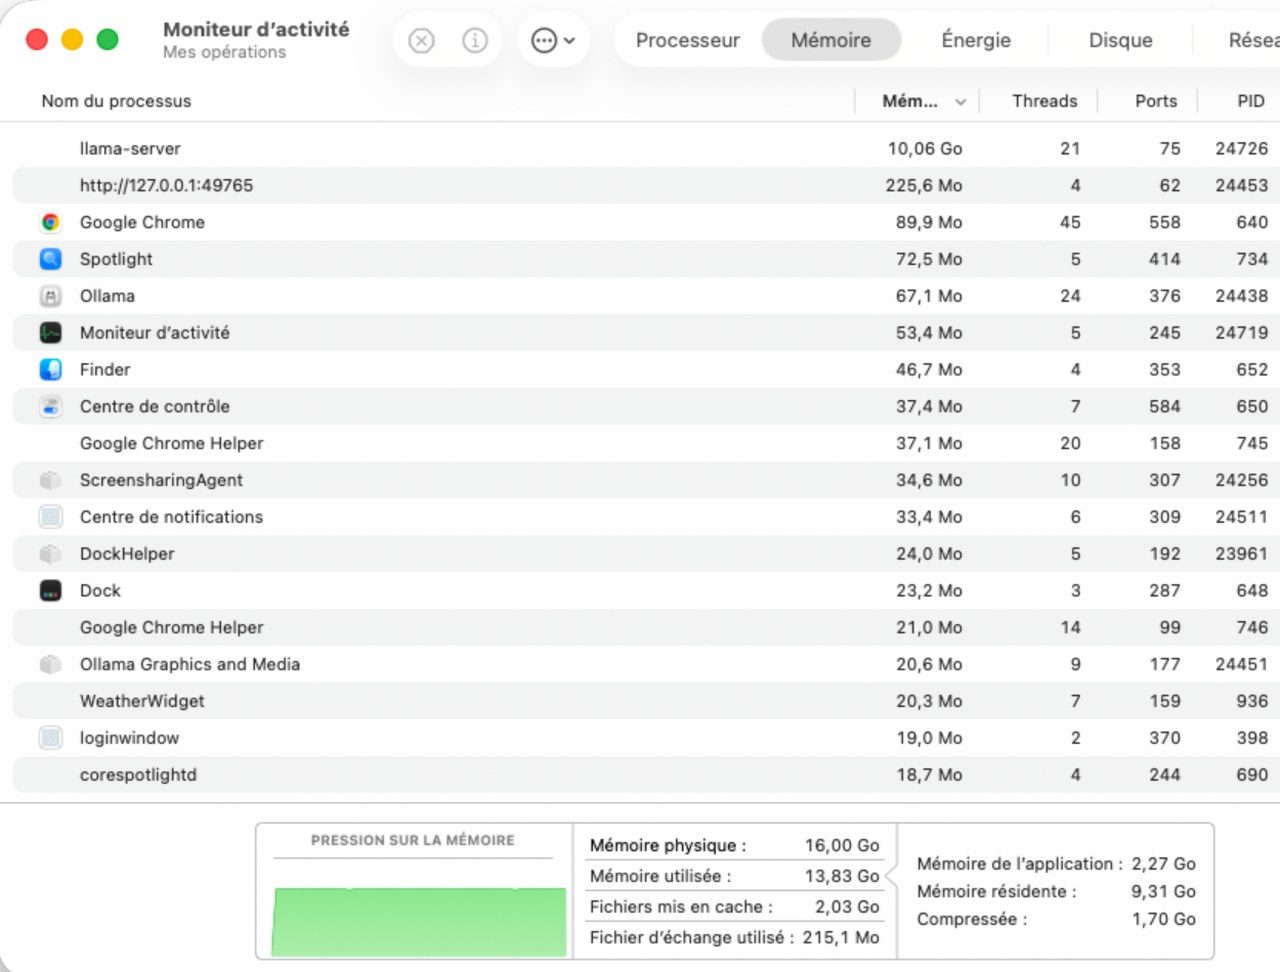This screenshot has width=1280, height=972.
Task: Click the Mes opérations subtitle
Action: click(x=224, y=53)
